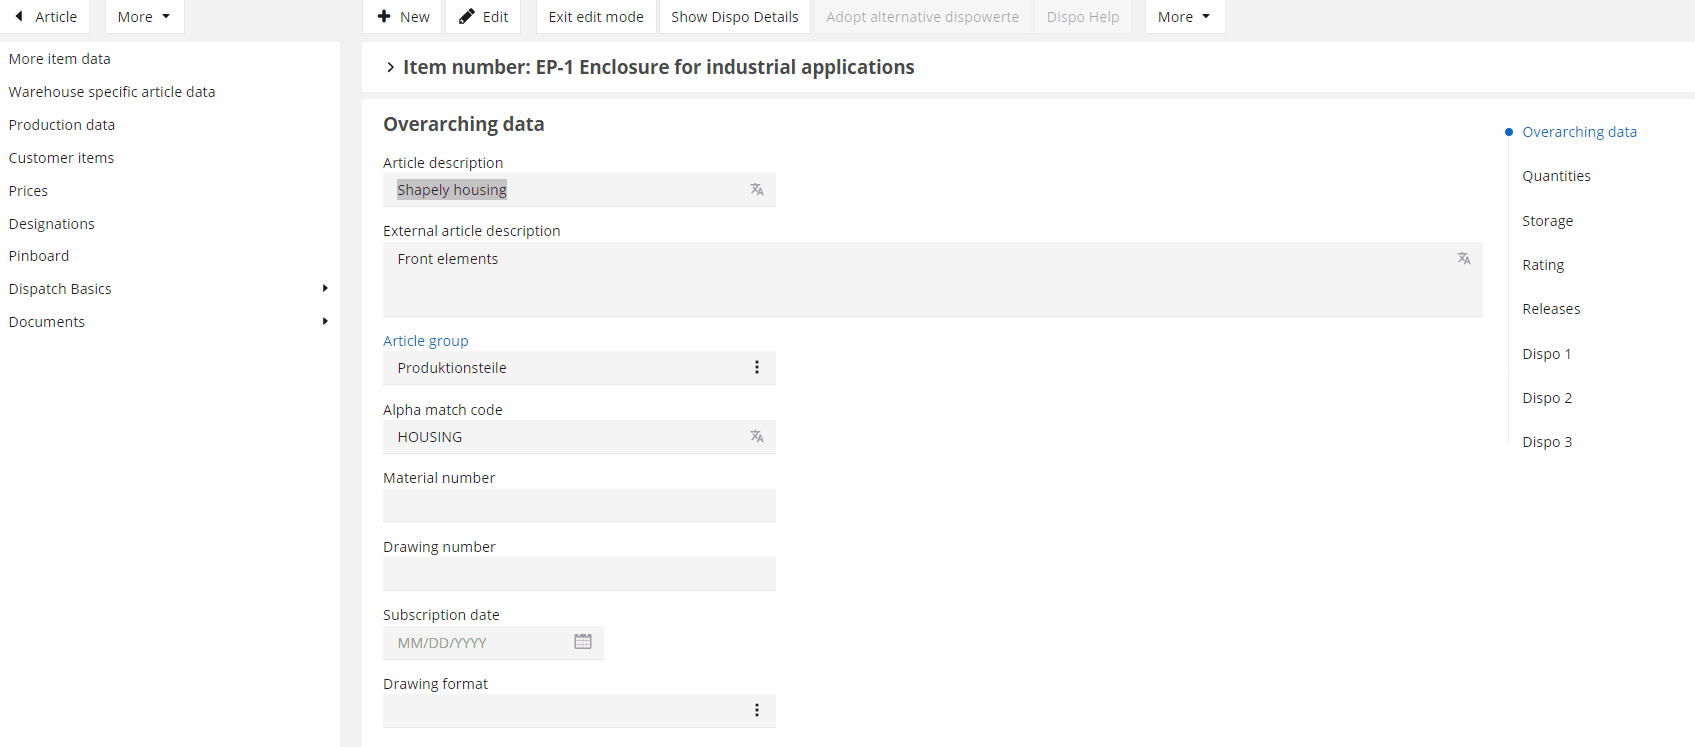Click the Article description input field

pyautogui.click(x=579, y=190)
